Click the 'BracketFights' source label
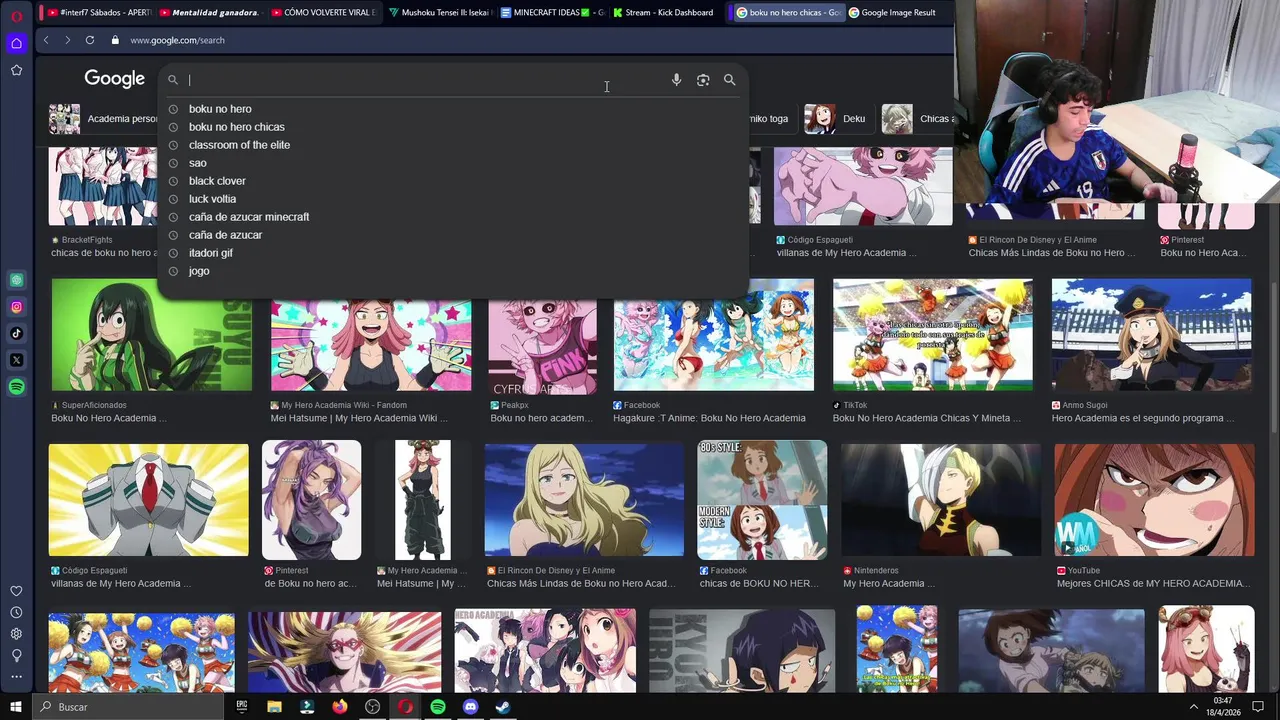The width and height of the screenshot is (1280, 720). point(87,240)
